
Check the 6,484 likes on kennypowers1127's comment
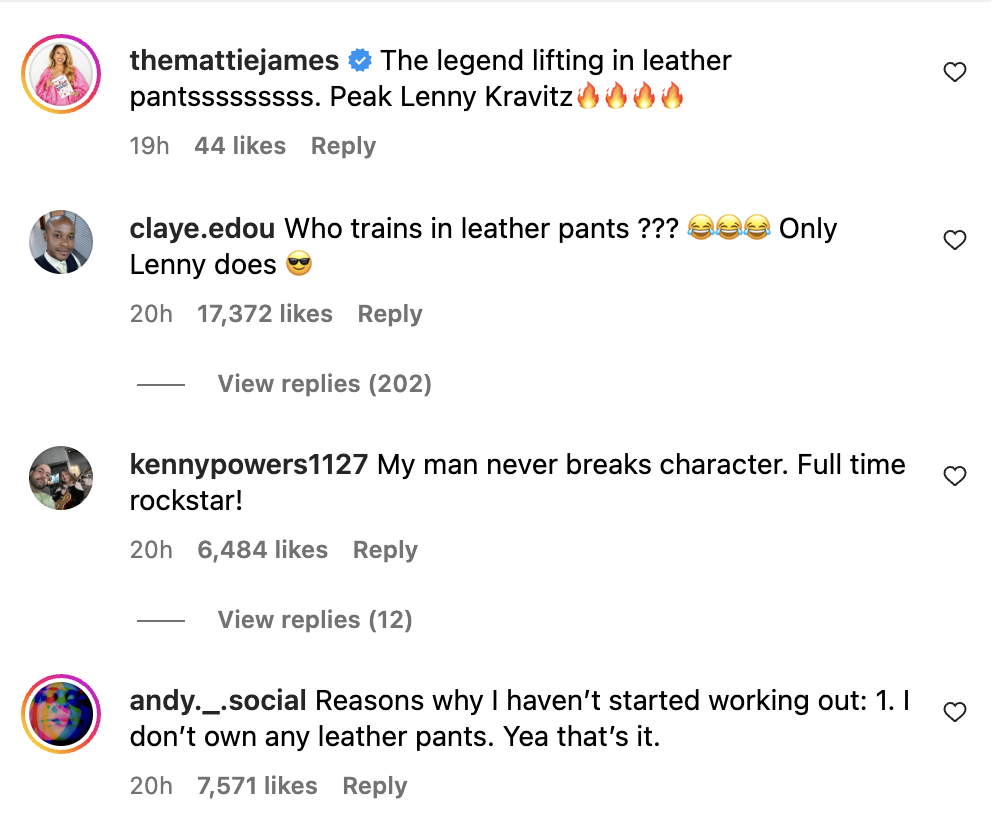point(263,549)
